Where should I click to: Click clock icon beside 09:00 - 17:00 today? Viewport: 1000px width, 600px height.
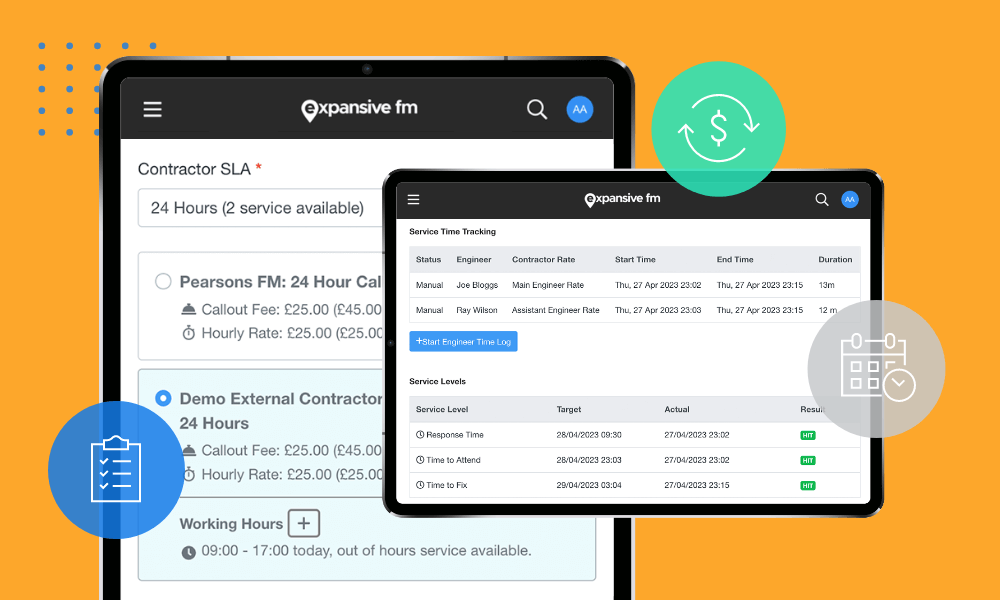point(188,552)
